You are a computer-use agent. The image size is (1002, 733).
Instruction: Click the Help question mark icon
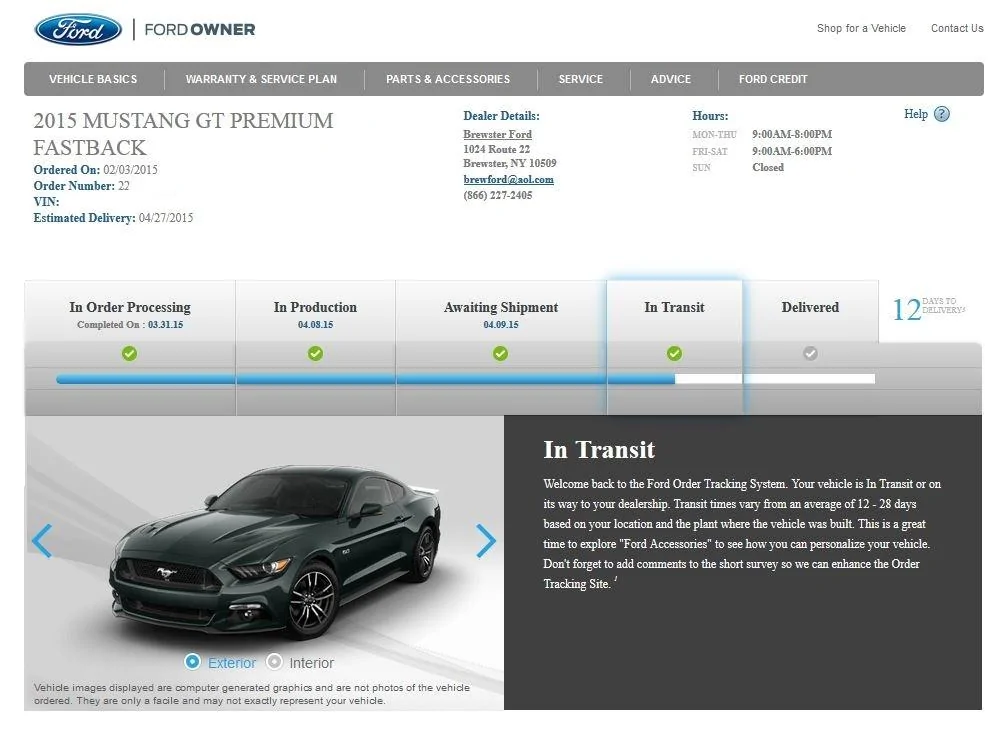coord(941,114)
